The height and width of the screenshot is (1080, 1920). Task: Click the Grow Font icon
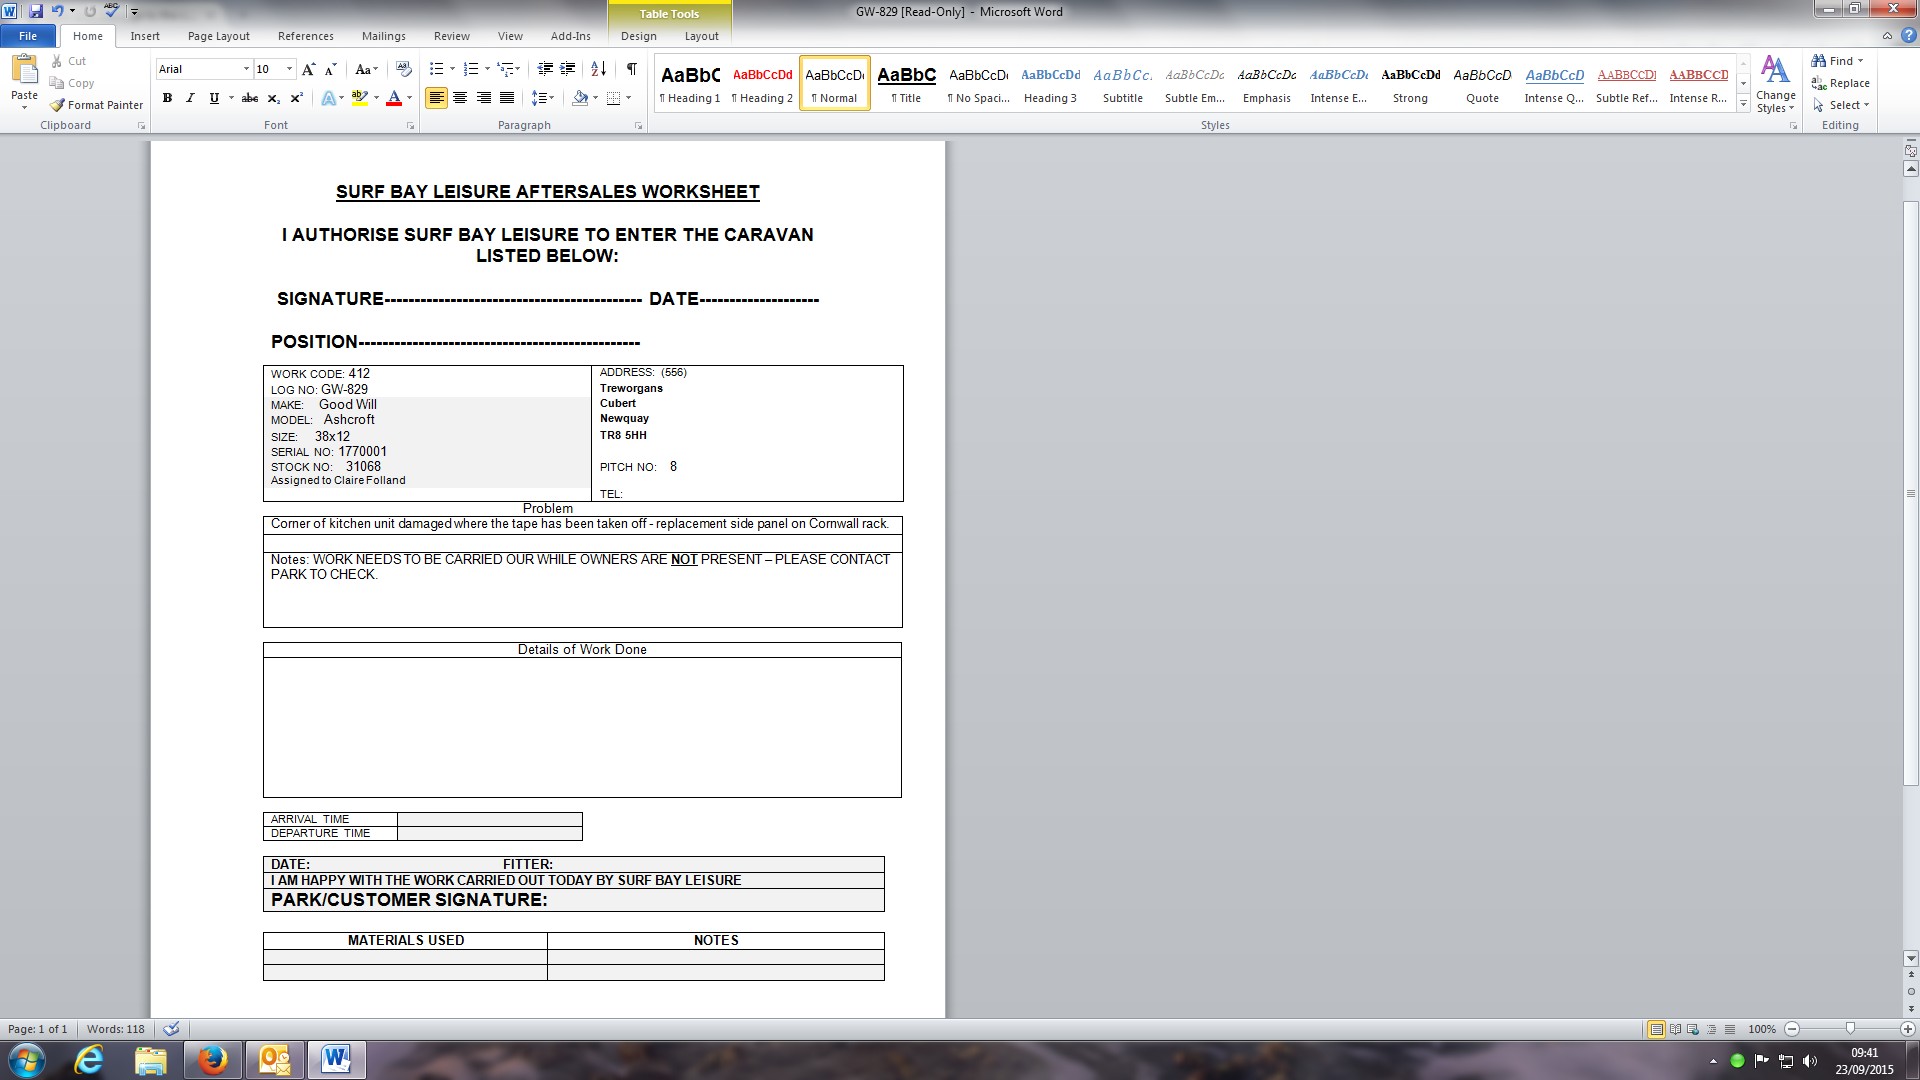(308, 69)
